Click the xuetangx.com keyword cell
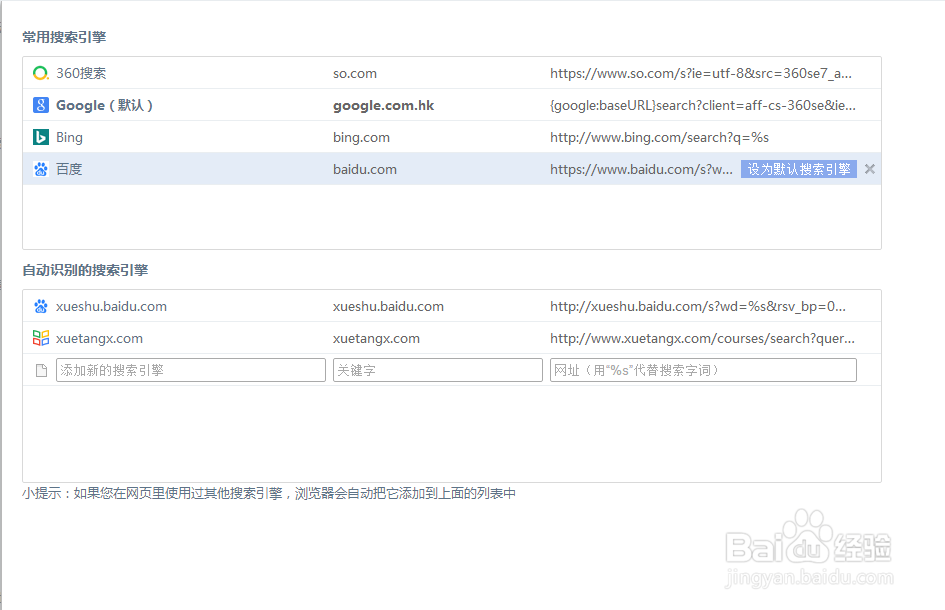 376,338
